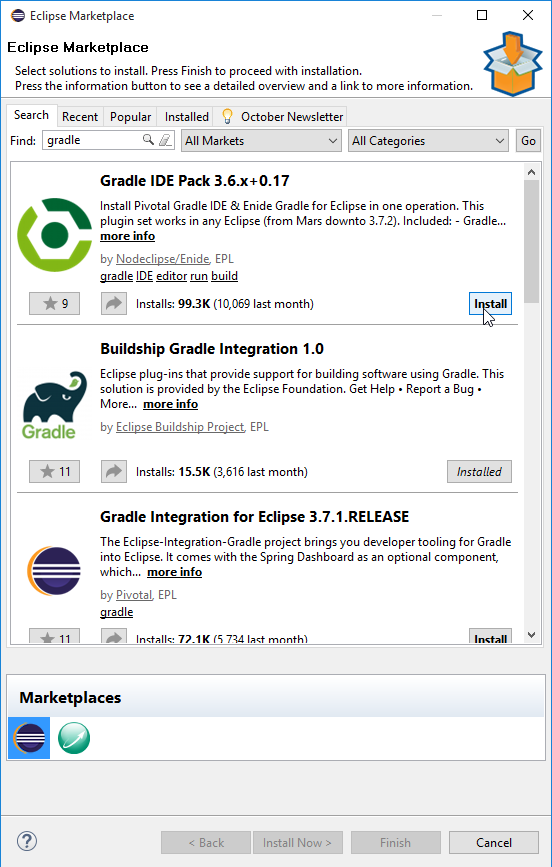This screenshot has height=867, width=552.
Task: Click the results list scrollbar thumb
Action: click(532, 242)
